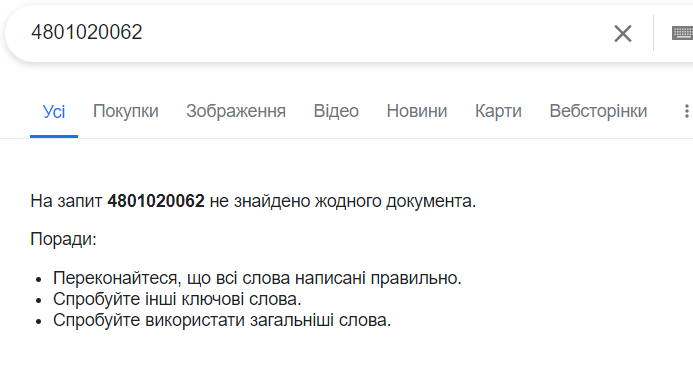Viewport: 693px width, 381px height.
Task: Select the Усі results tab
Action: pos(54,111)
